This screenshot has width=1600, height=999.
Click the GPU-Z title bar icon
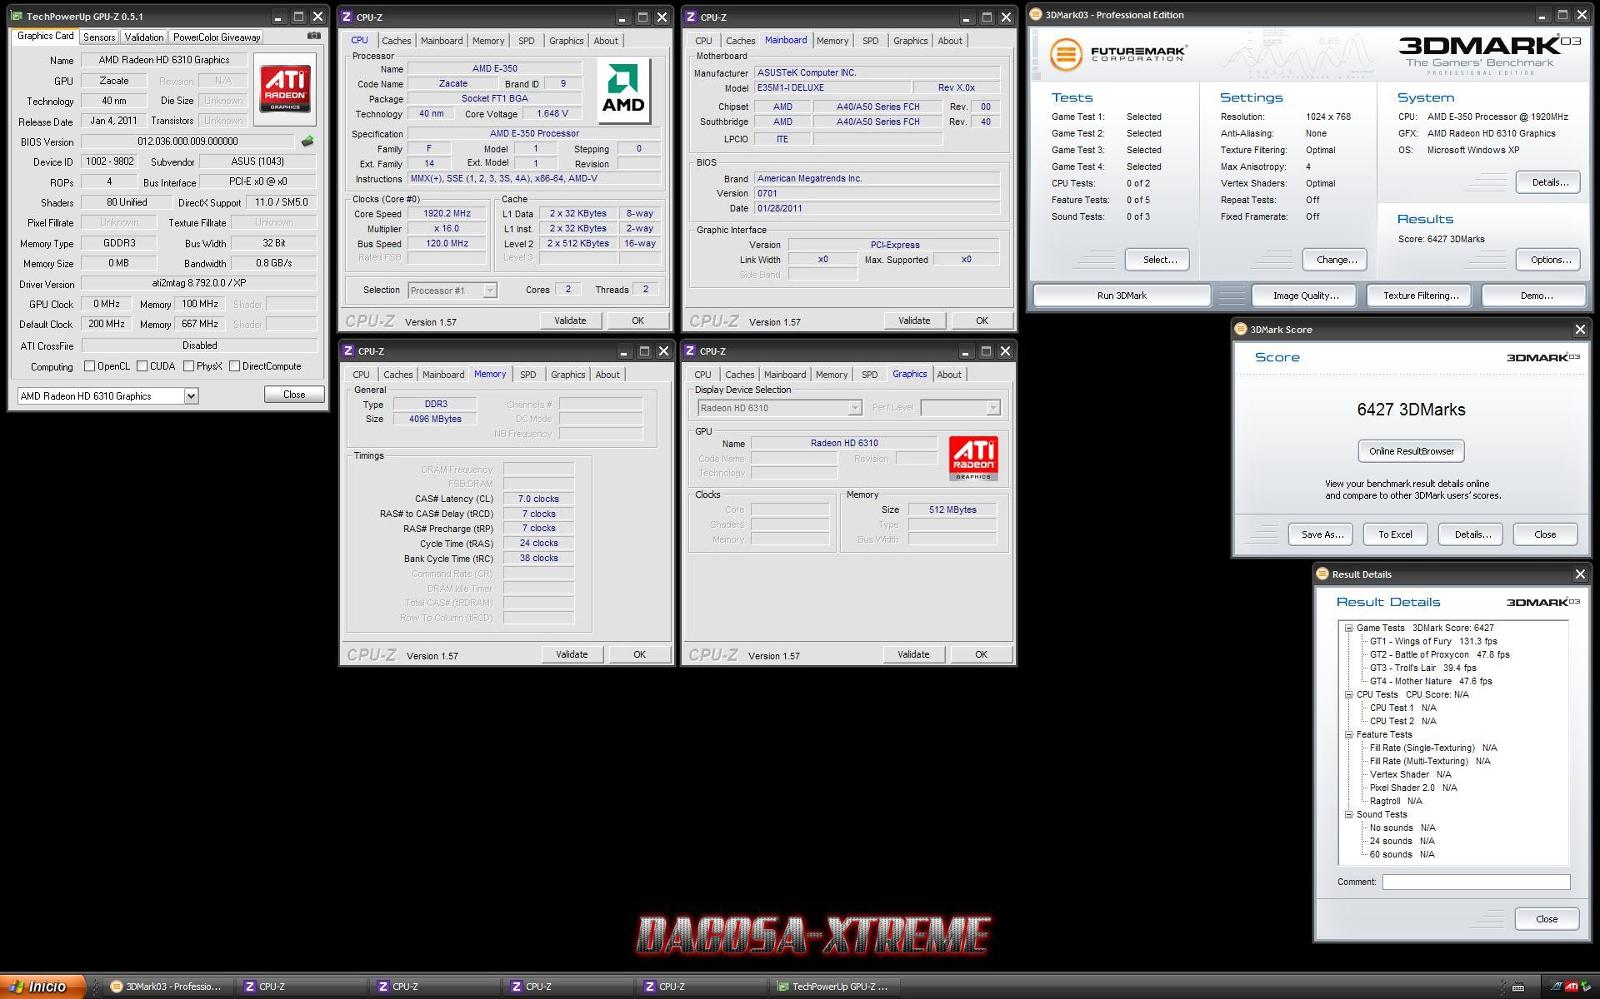(17, 16)
